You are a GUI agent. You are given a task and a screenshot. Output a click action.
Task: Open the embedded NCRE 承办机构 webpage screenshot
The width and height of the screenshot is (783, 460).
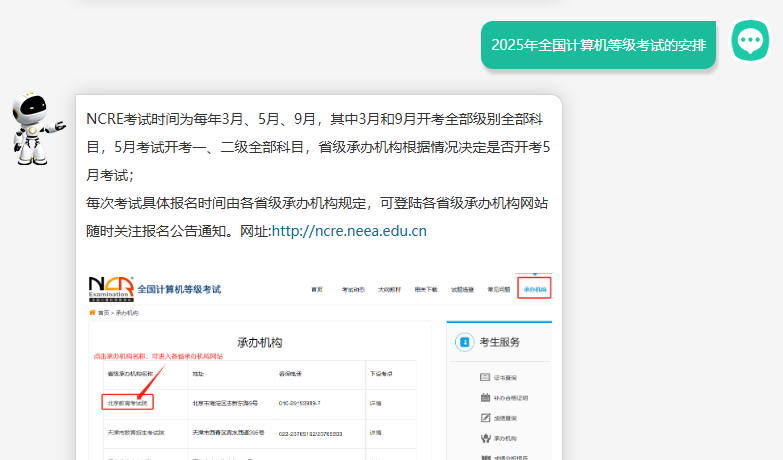point(320,366)
